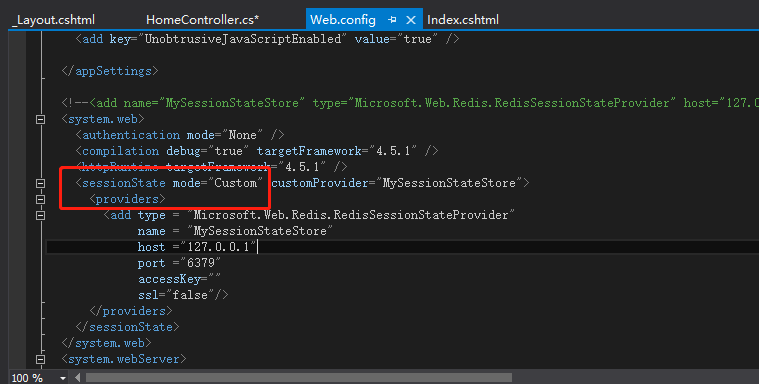The image size is (759, 384).
Task: Click the closing </providers> tag
Action: (131, 311)
